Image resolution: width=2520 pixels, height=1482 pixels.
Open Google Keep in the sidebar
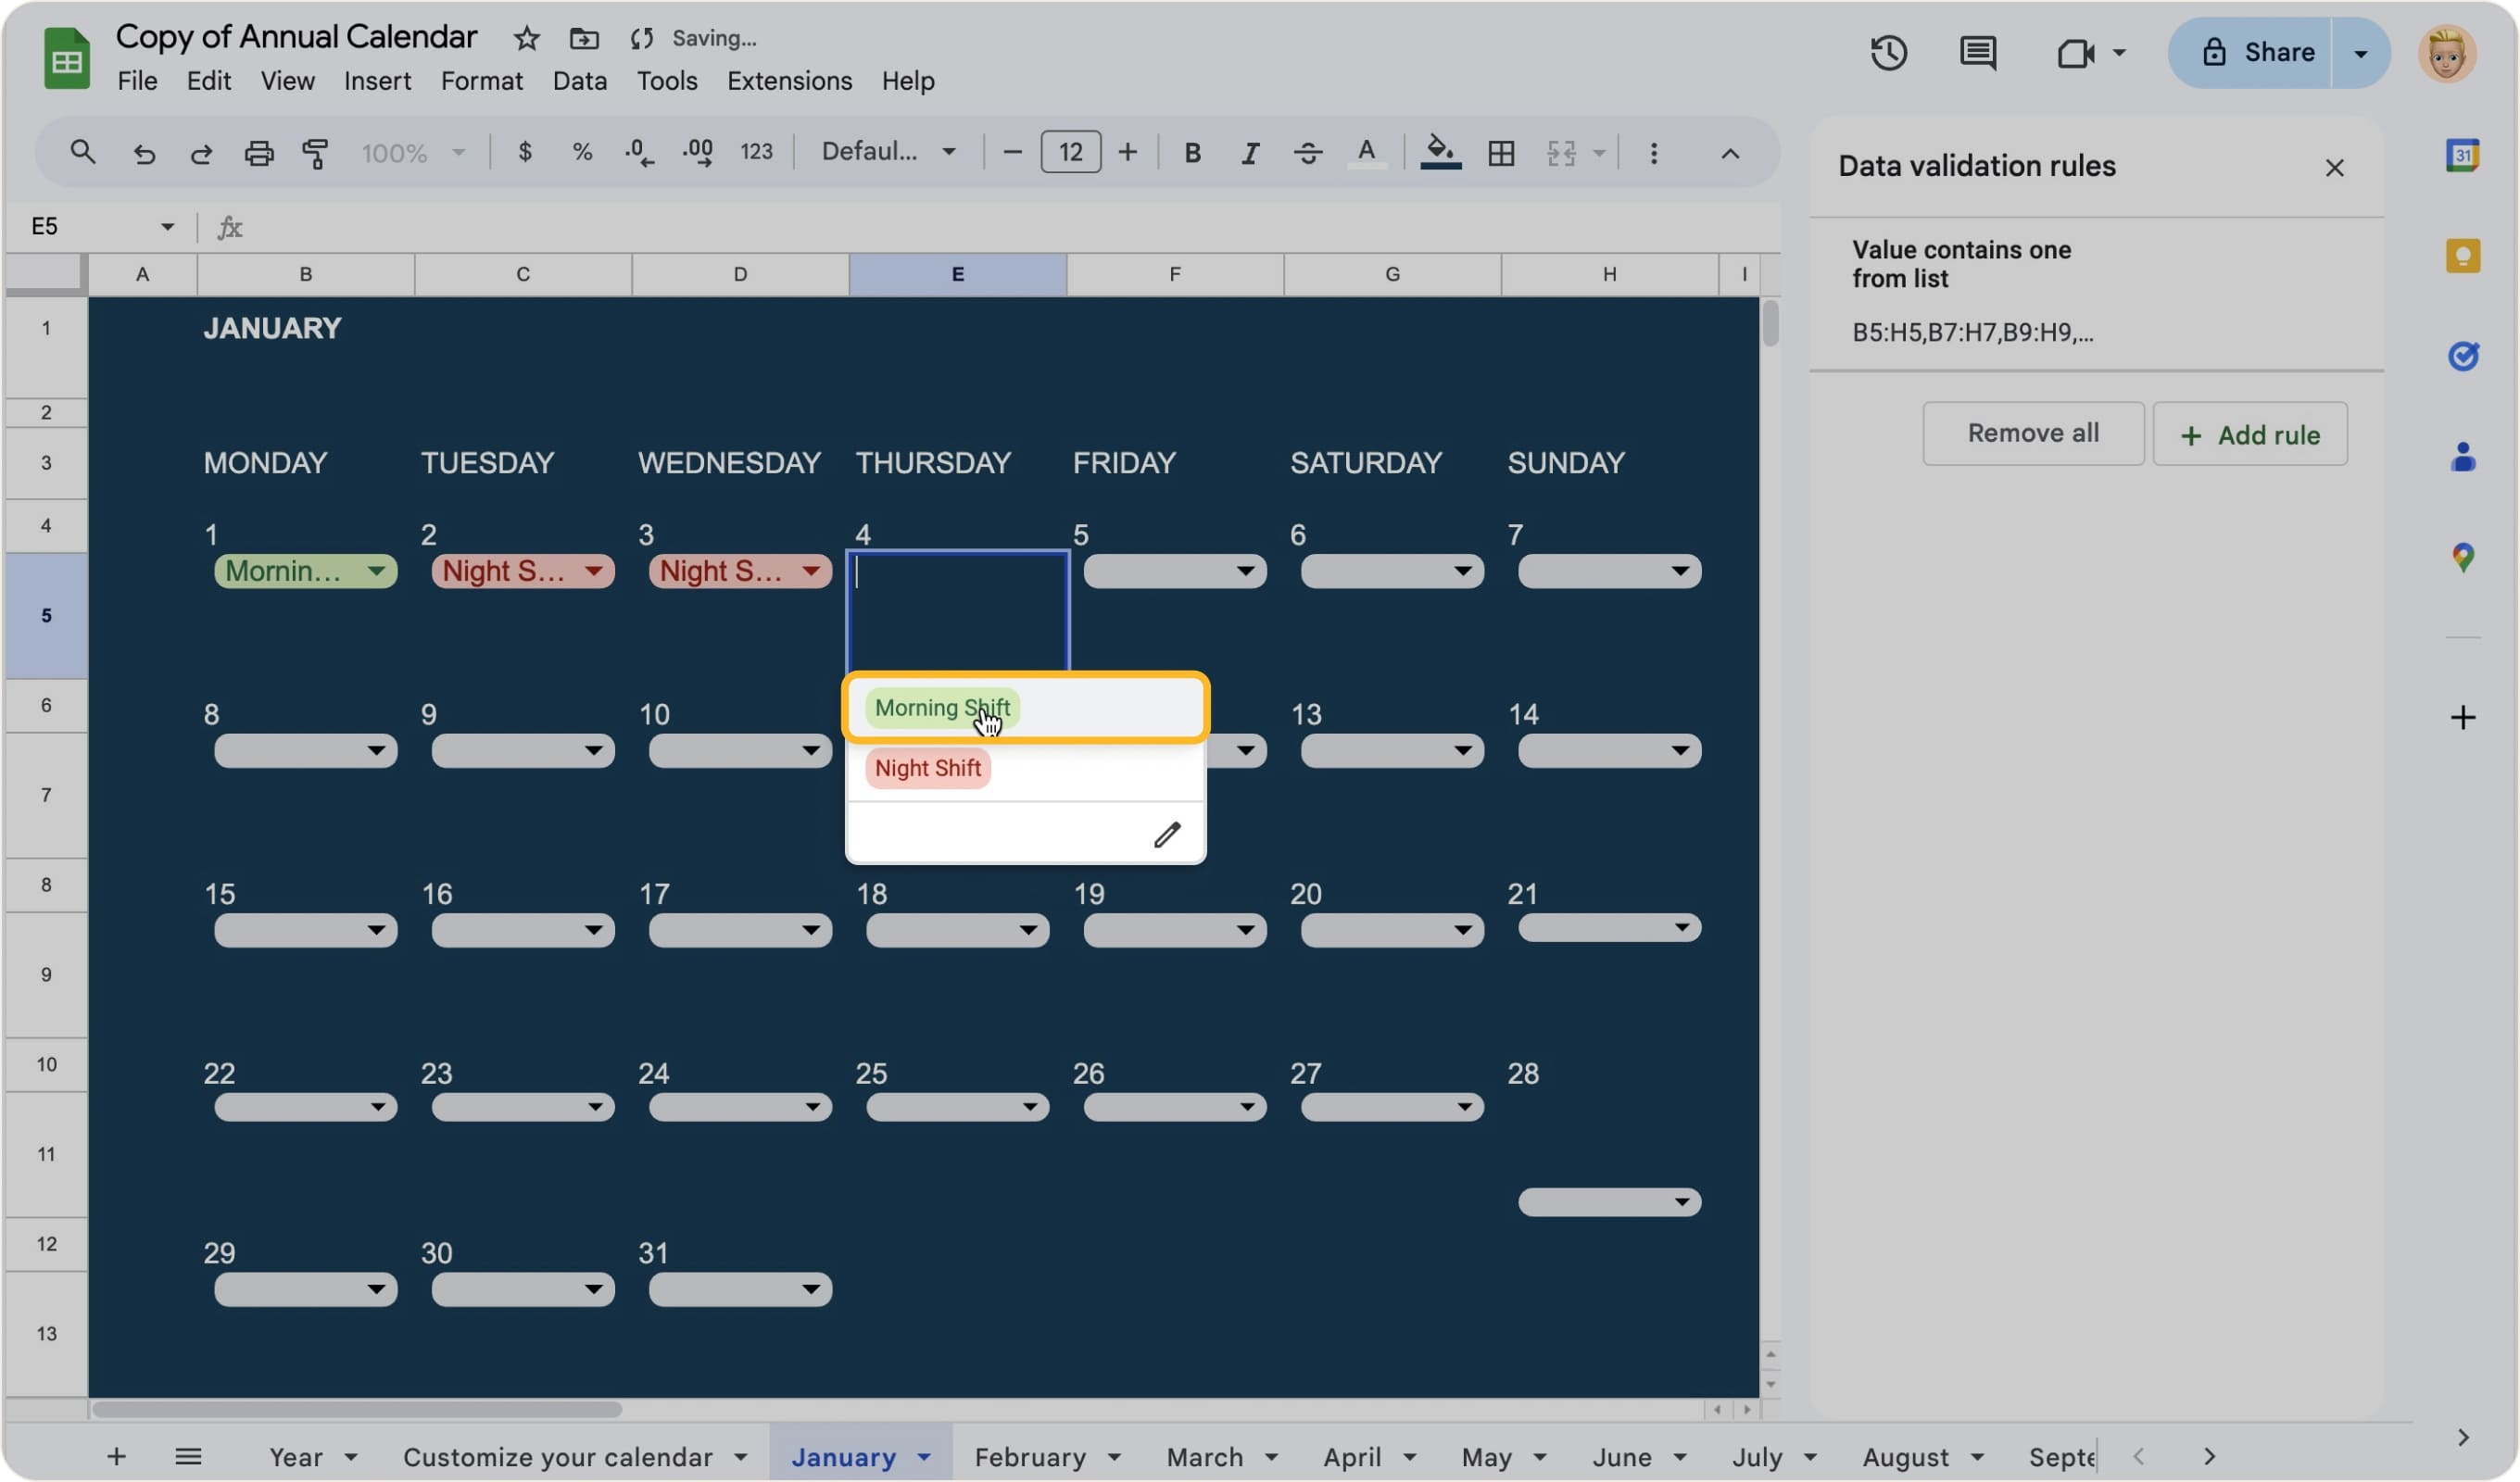click(x=2464, y=255)
